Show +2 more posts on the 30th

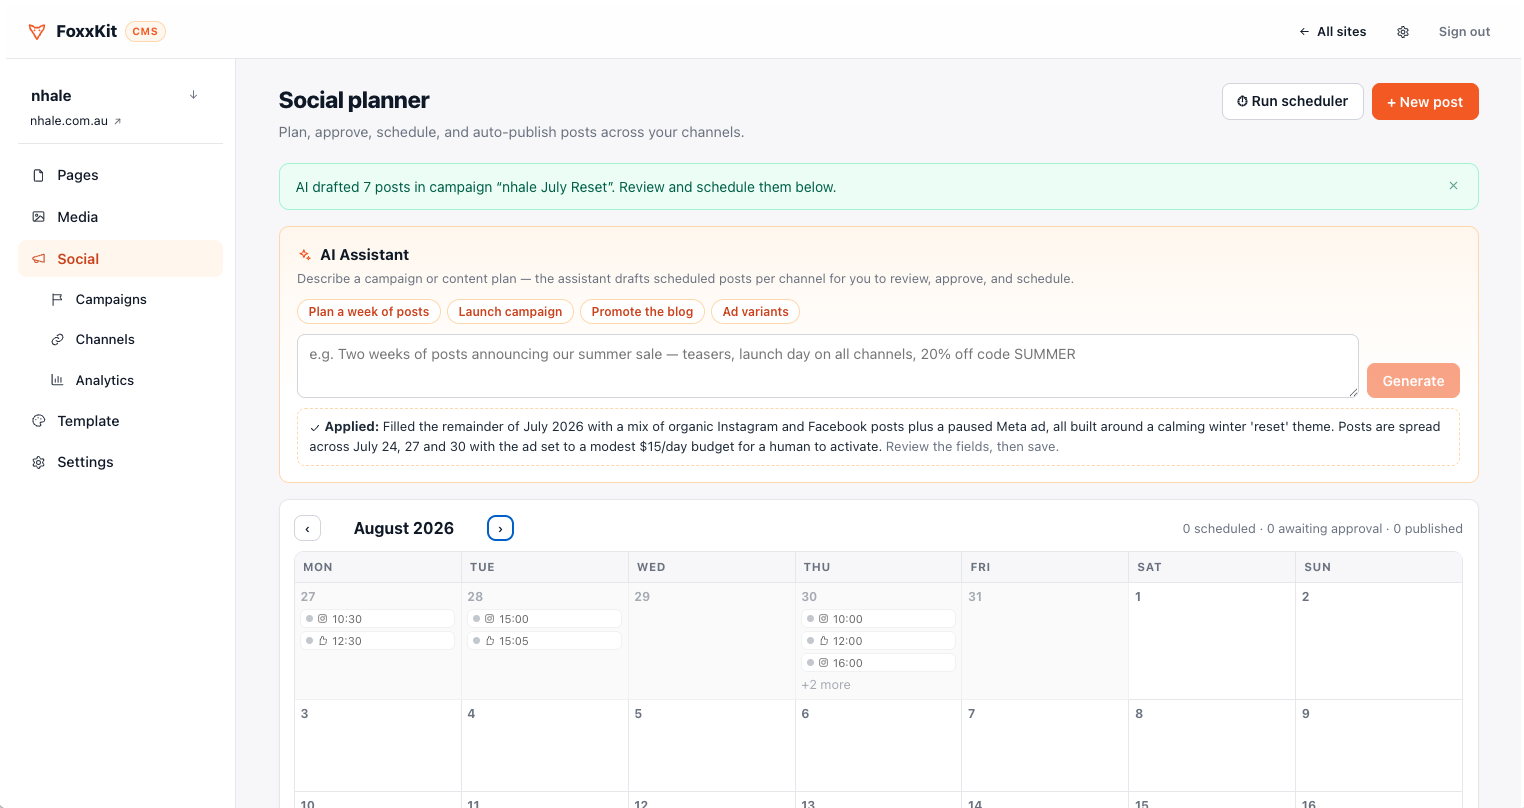[826, 685]
